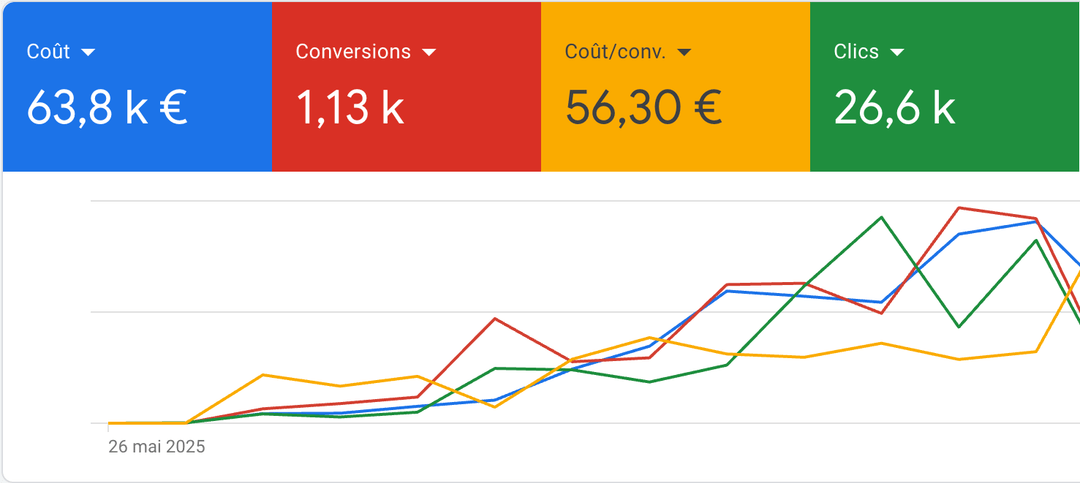Screen dimensions: 1080x483
Task: Click the highest peak of the green line
Action: (x=881, y=217)
